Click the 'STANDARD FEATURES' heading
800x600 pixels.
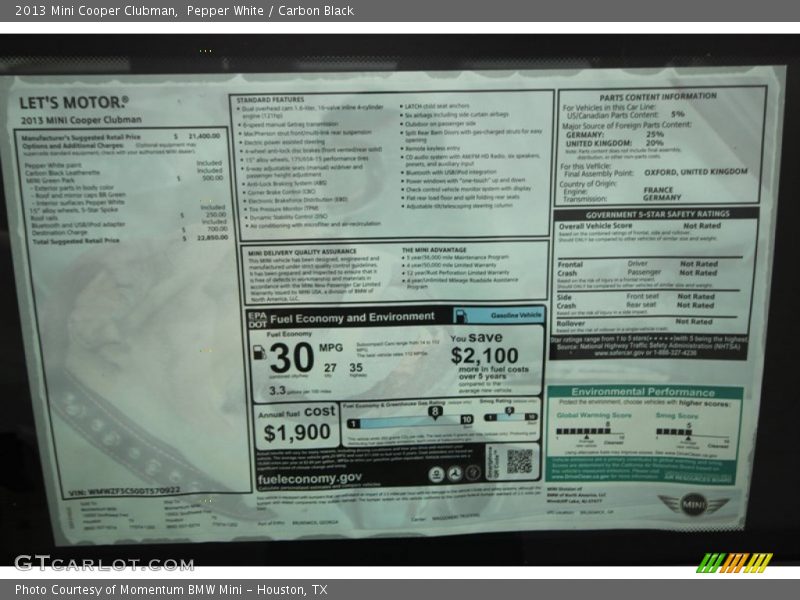(270, 99)
